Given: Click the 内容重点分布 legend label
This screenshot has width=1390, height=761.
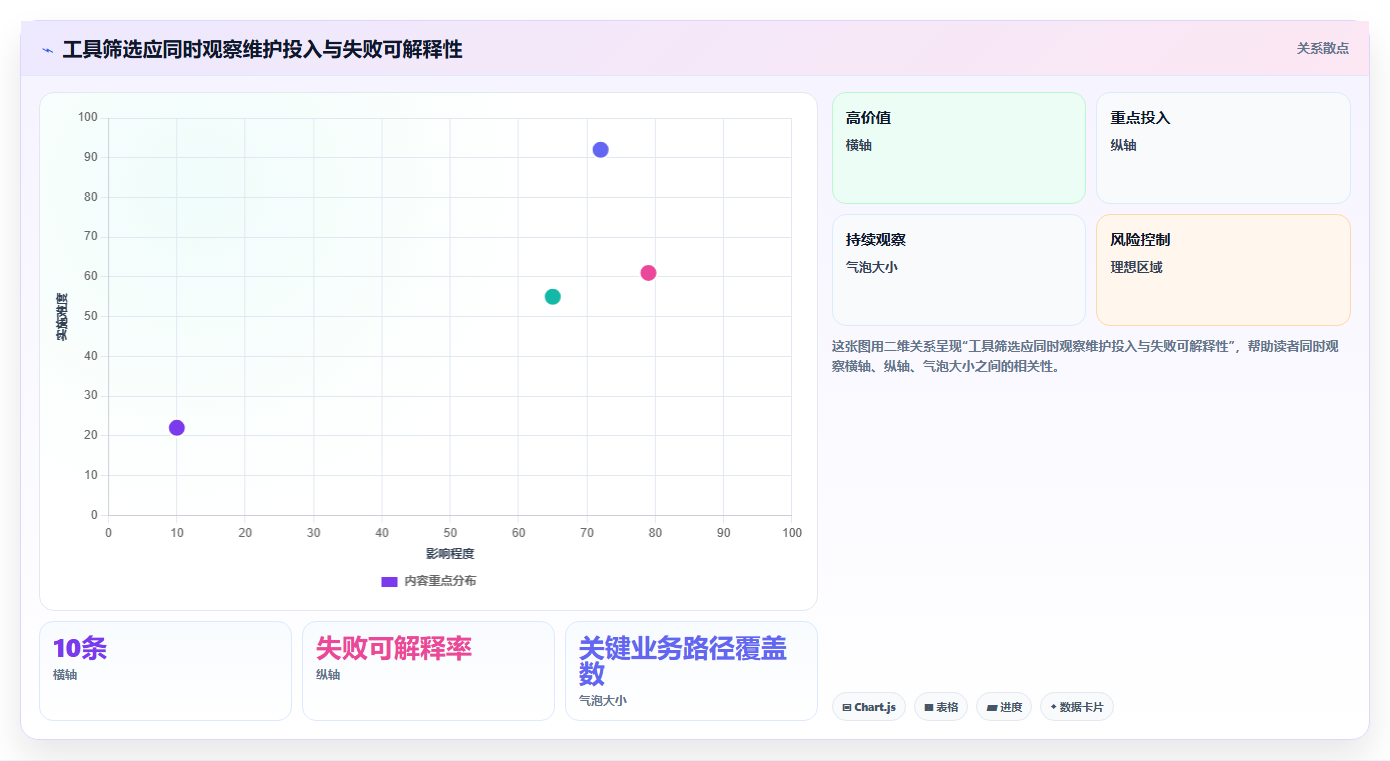Looking at the screenshot, I should coord(440,581).
